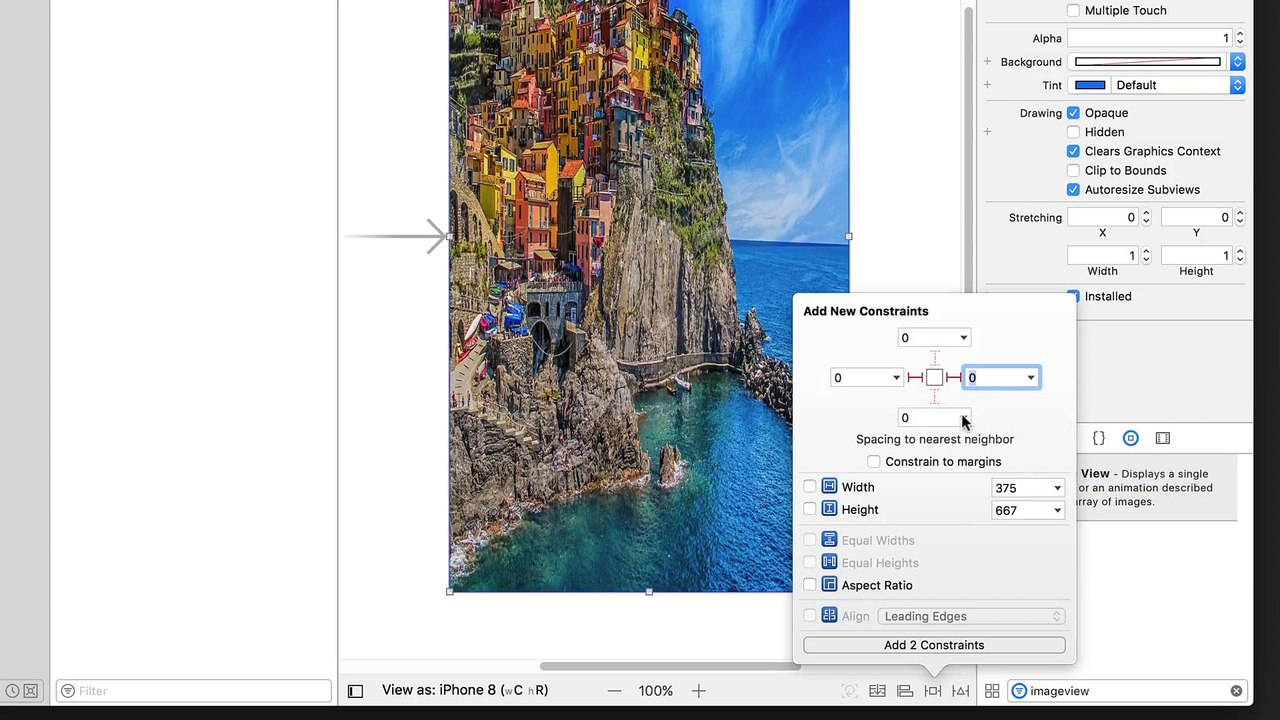Open the Height value dropdown arrow
Viewport: 1280px width, 720px height.
[1057, 510]
